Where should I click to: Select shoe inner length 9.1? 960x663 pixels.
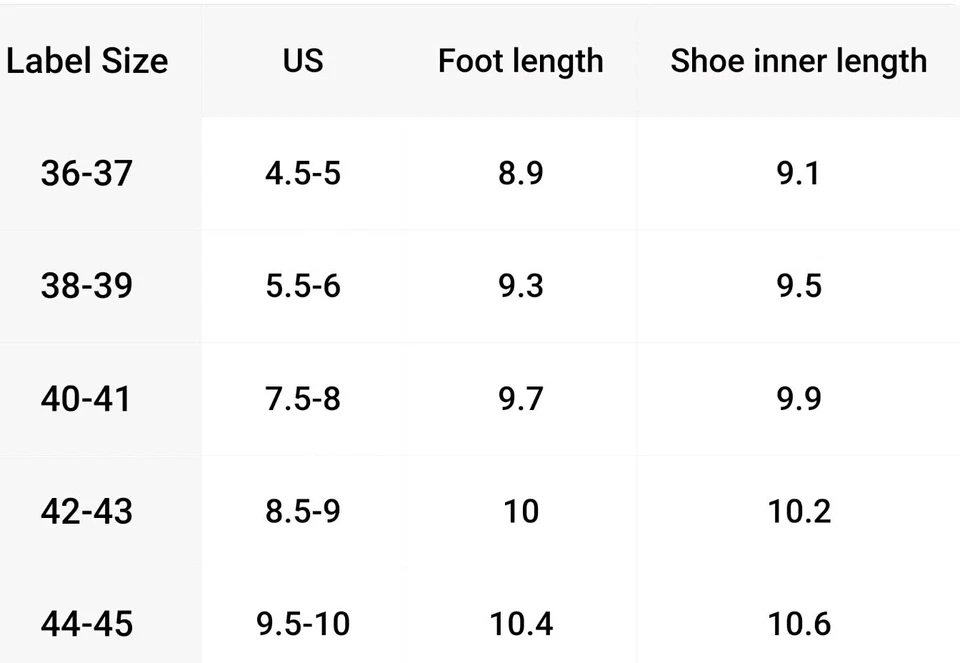(798, 174)
